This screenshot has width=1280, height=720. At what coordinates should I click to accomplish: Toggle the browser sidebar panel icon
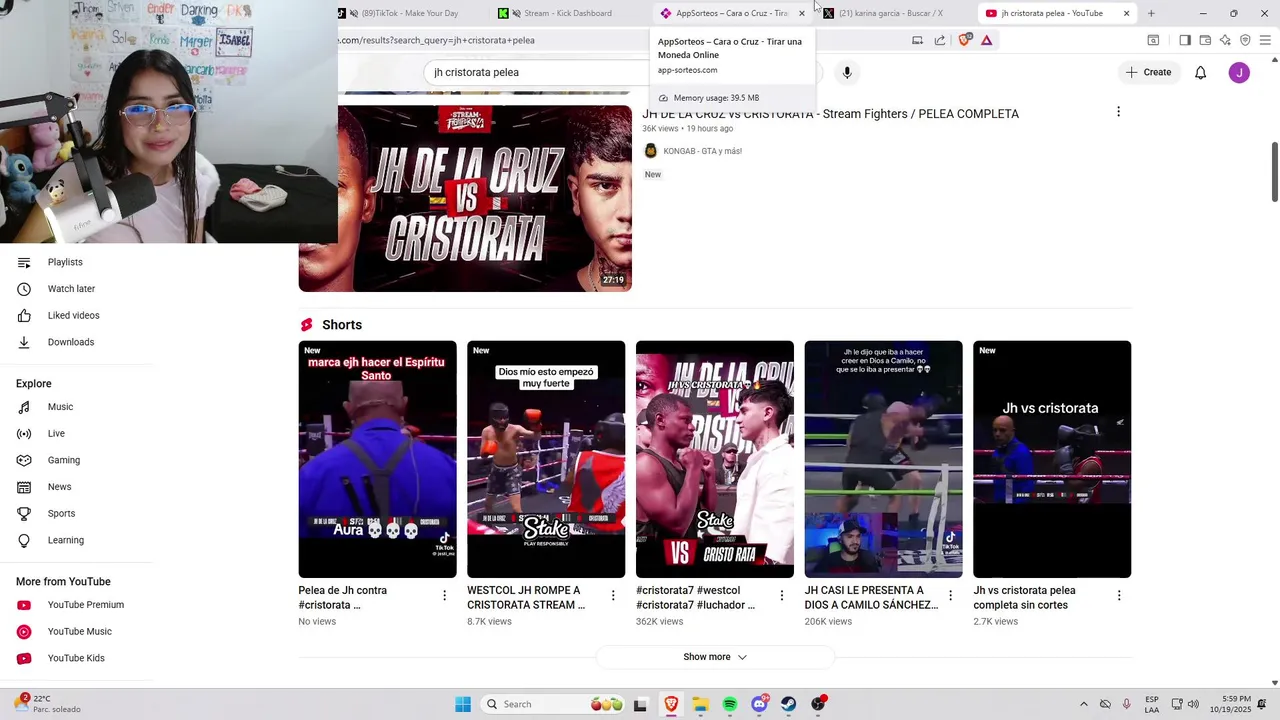tap(1185, 40)
